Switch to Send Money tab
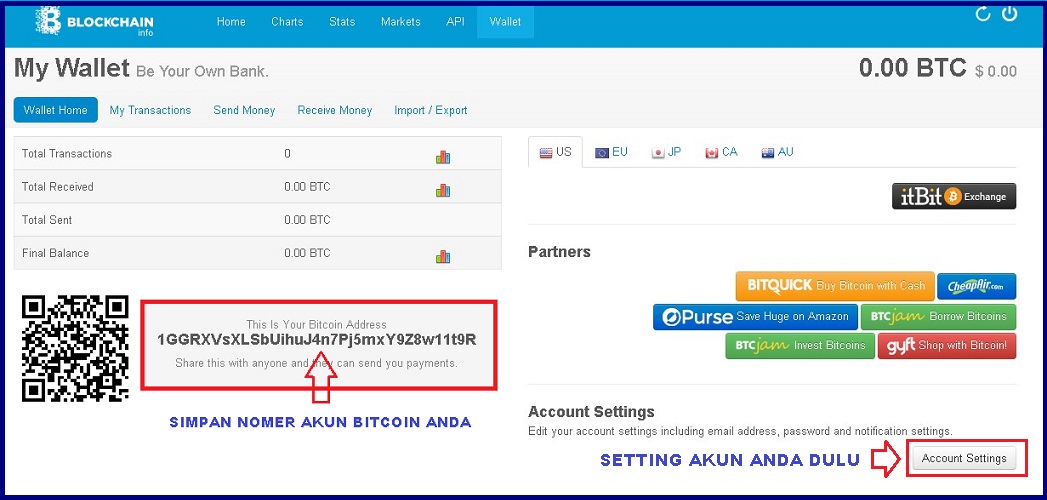This screenshot has height=500, width=1047. [x=244, y=110]
